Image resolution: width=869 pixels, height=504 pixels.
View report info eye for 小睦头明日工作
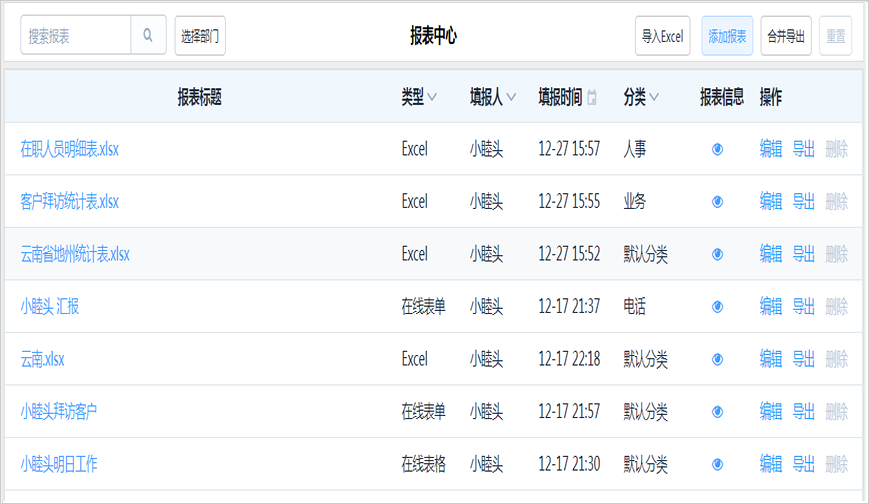[717, 464]
